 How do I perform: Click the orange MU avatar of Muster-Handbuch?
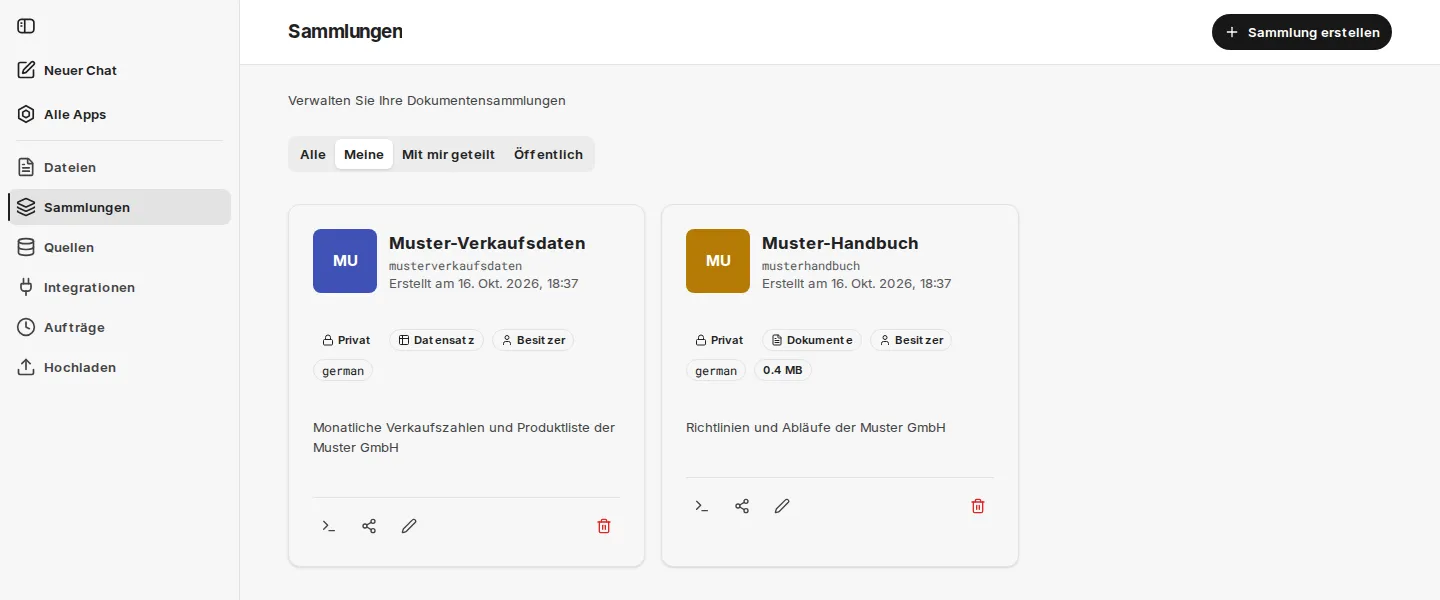(718, 261)
